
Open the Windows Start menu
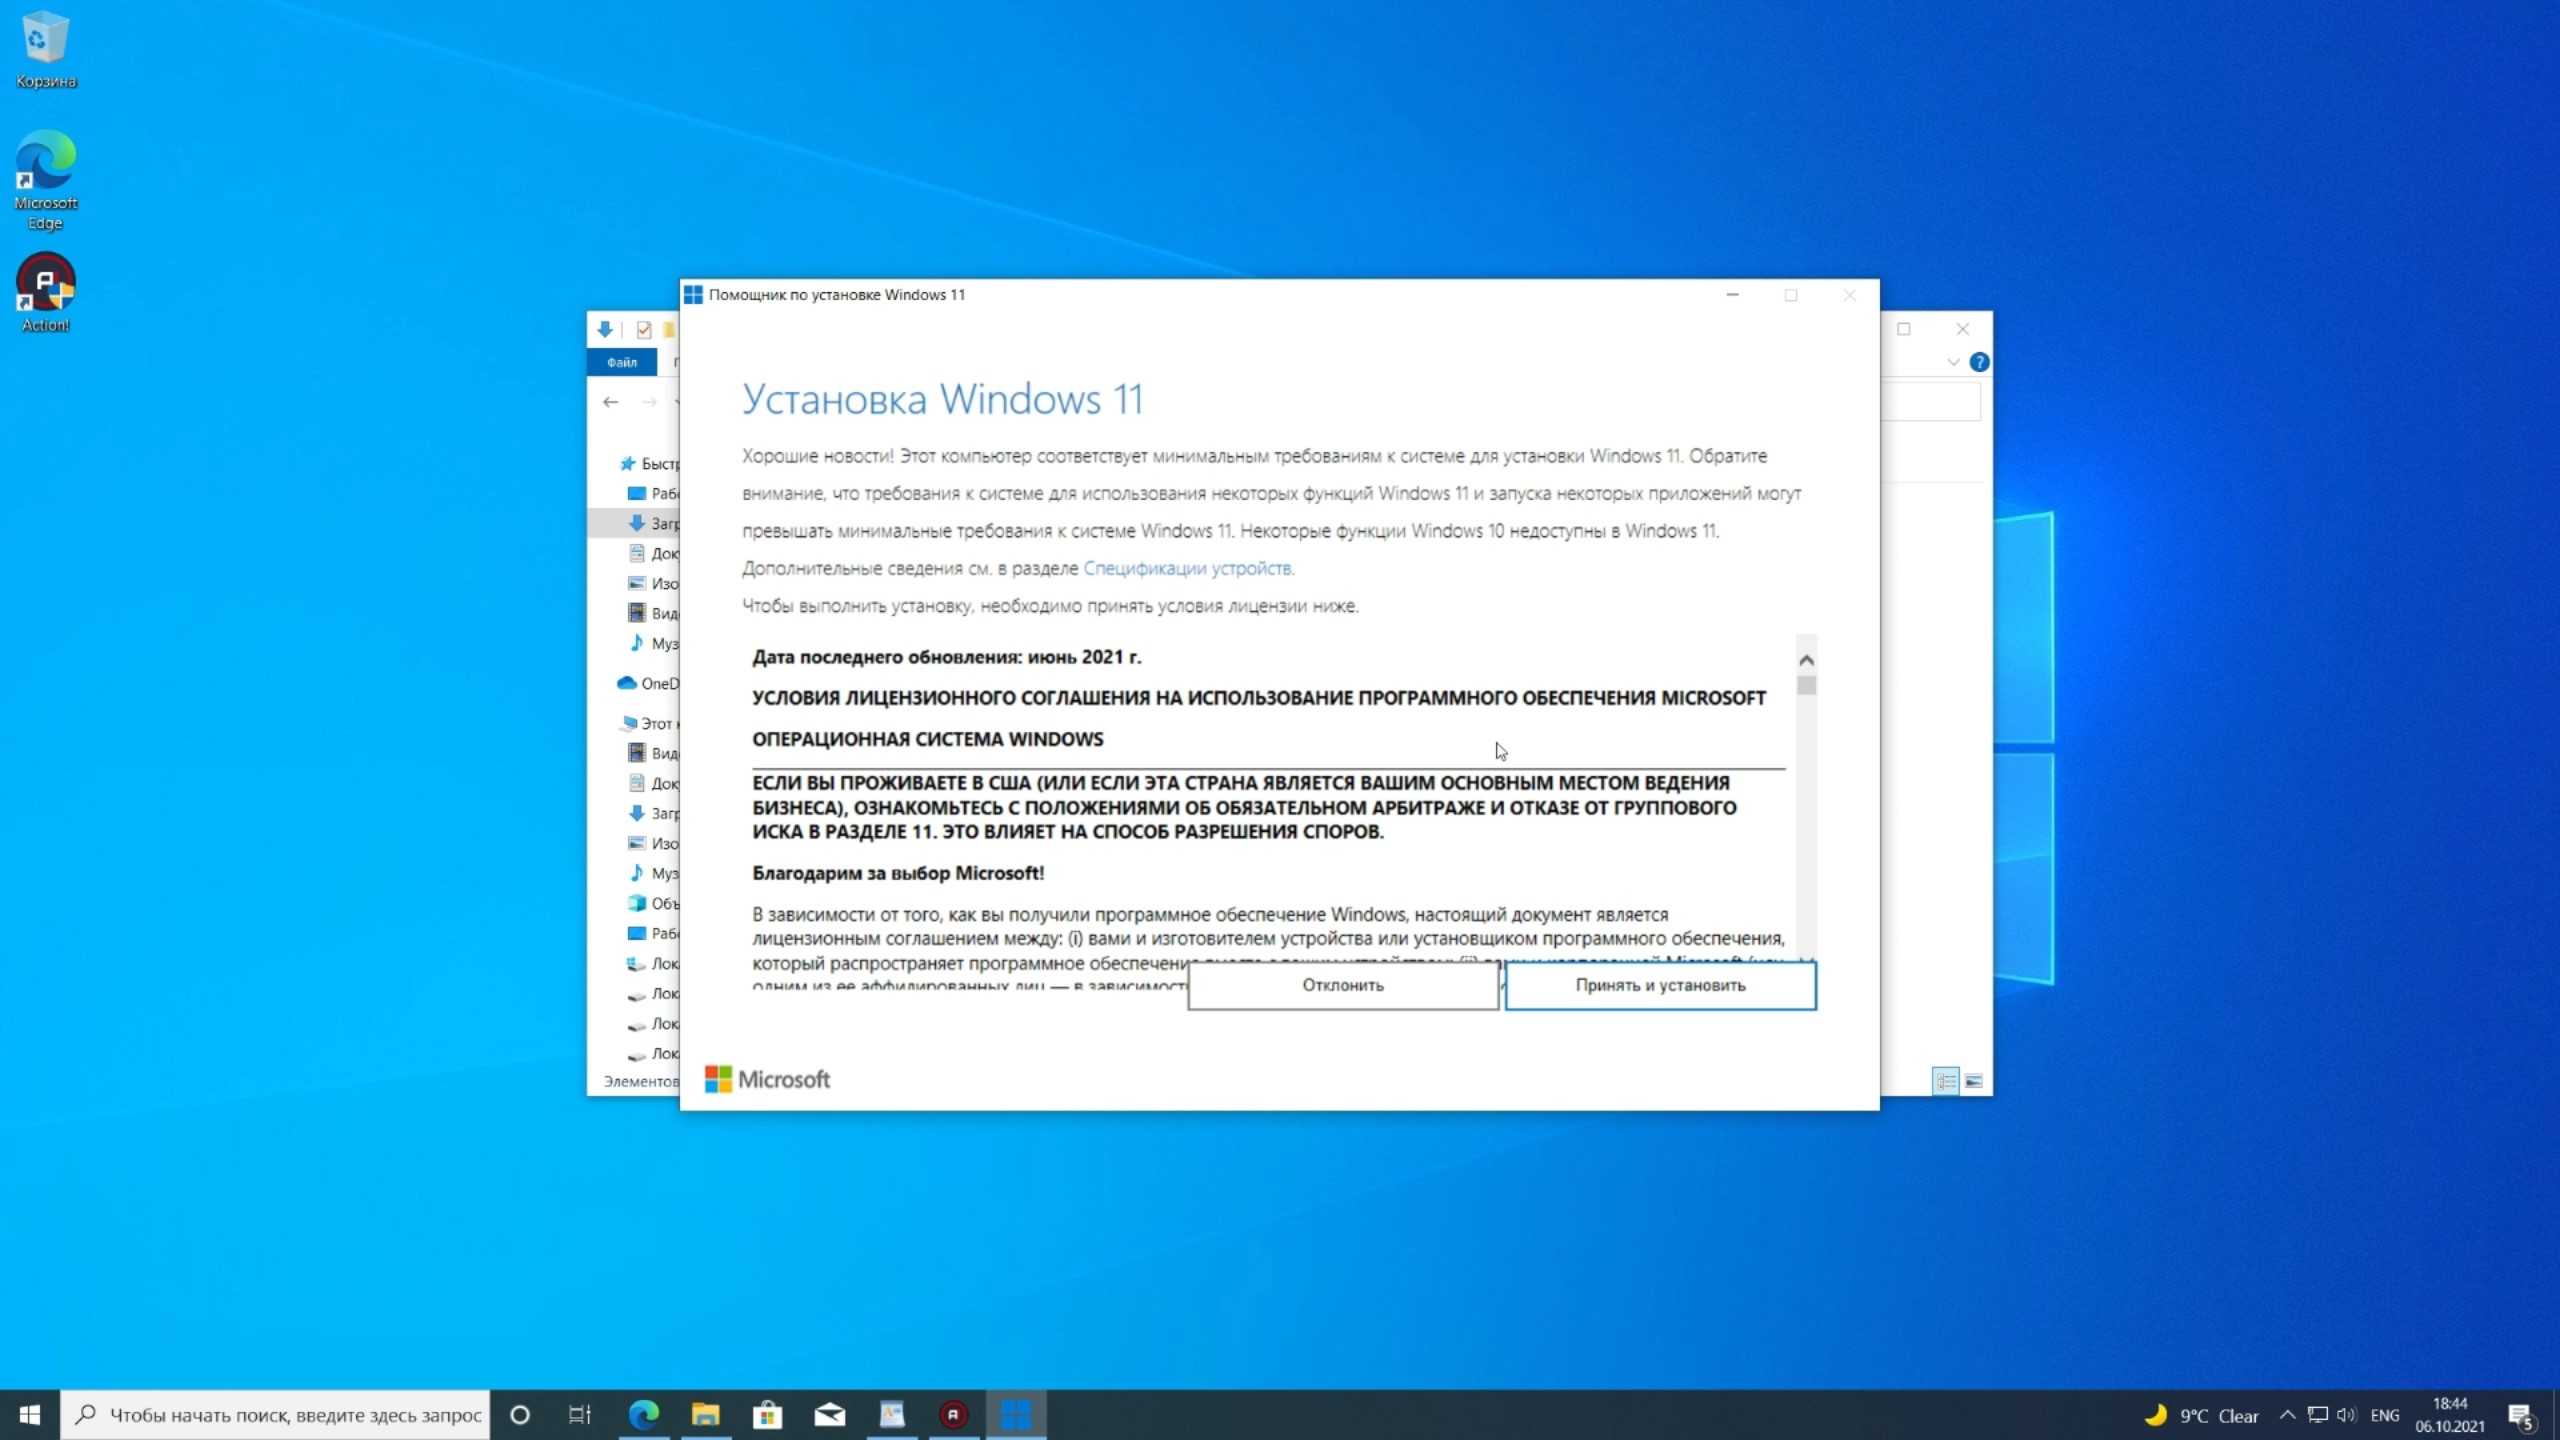30,1415
